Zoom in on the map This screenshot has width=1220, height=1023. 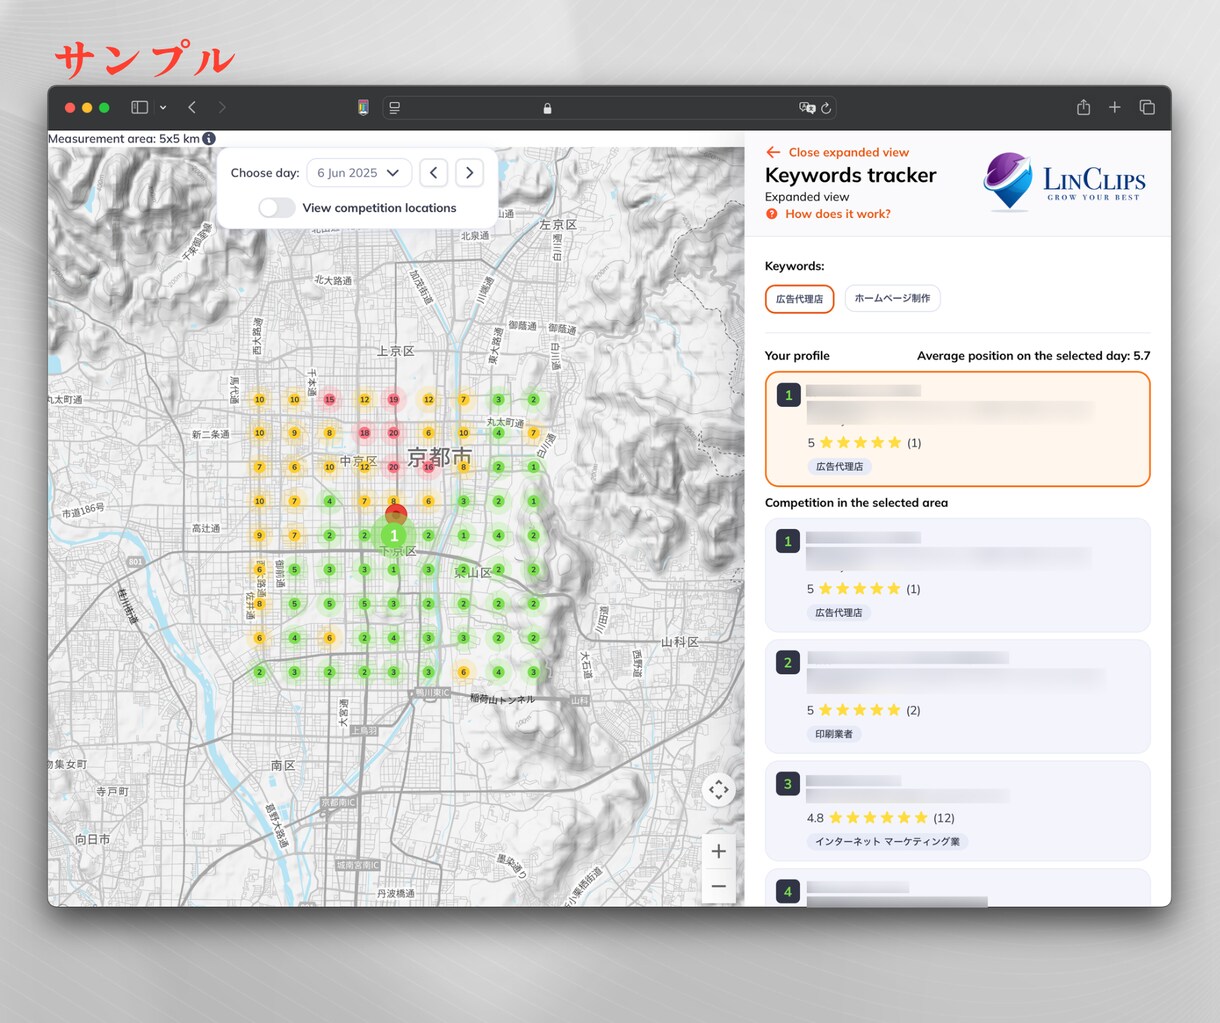tap(719, 851)
